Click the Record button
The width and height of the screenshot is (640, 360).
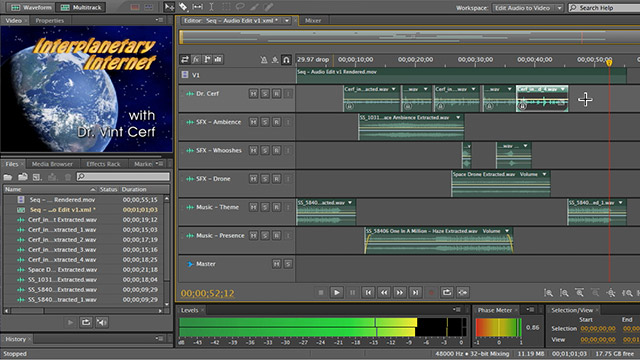431,292
